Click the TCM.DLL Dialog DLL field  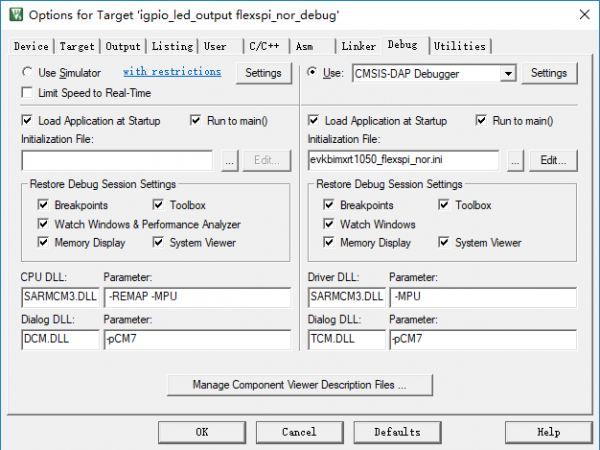coord(344,340)
